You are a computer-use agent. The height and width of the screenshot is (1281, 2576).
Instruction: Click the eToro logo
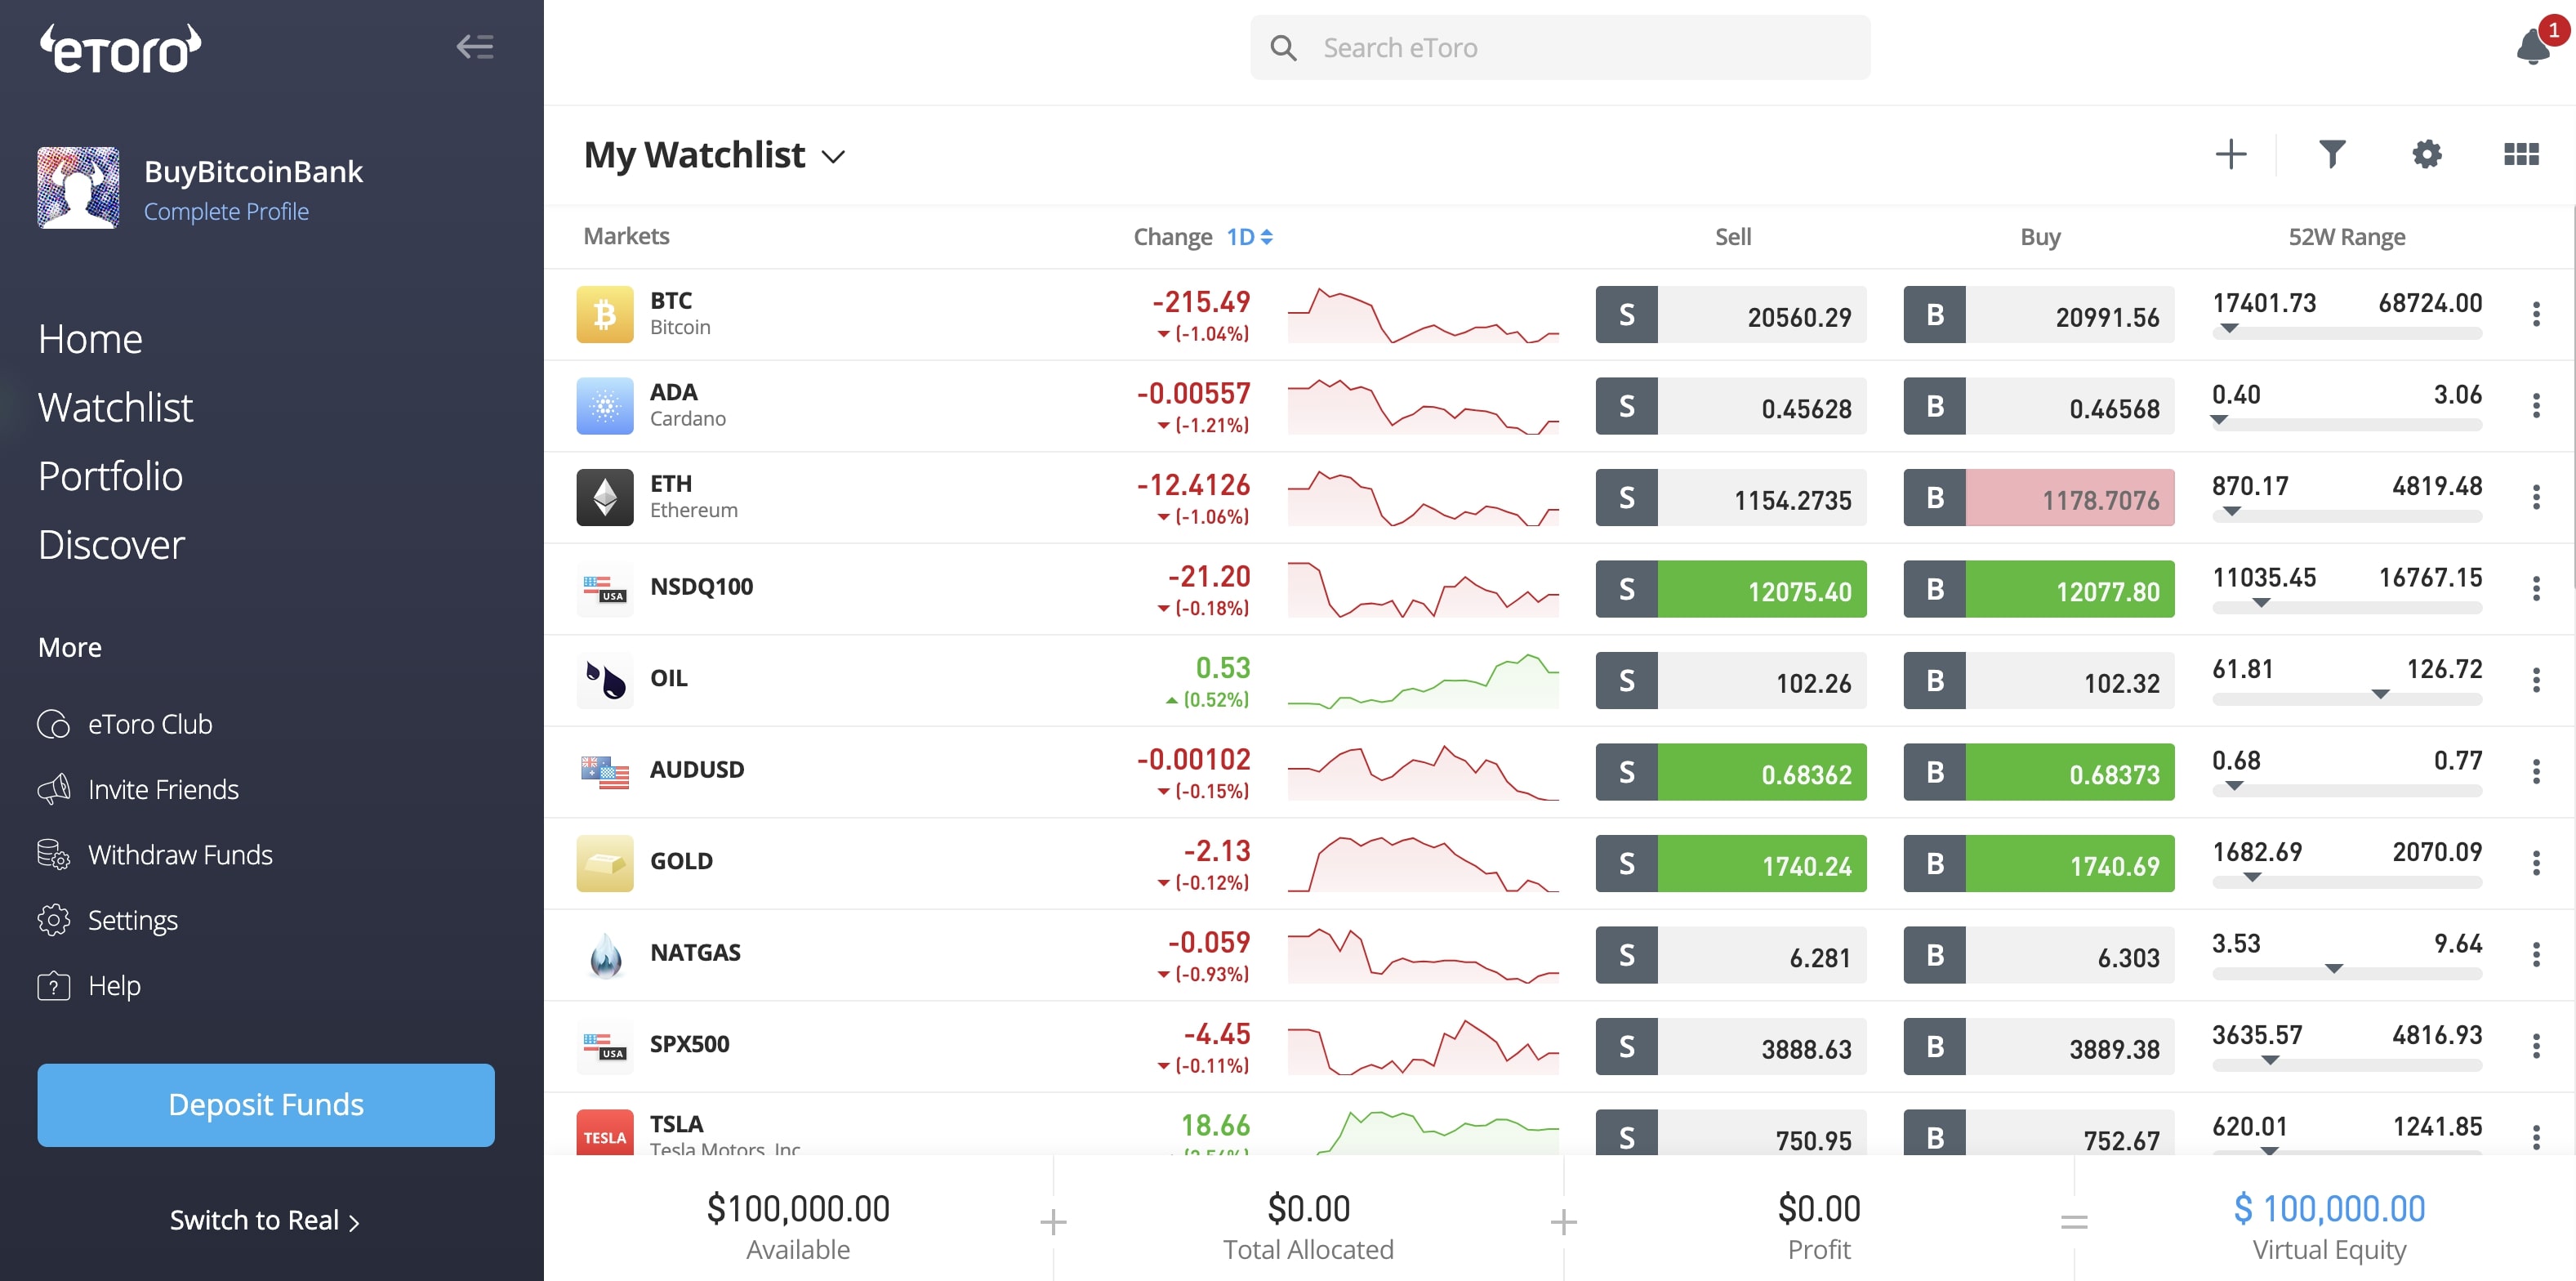[120, 49]
